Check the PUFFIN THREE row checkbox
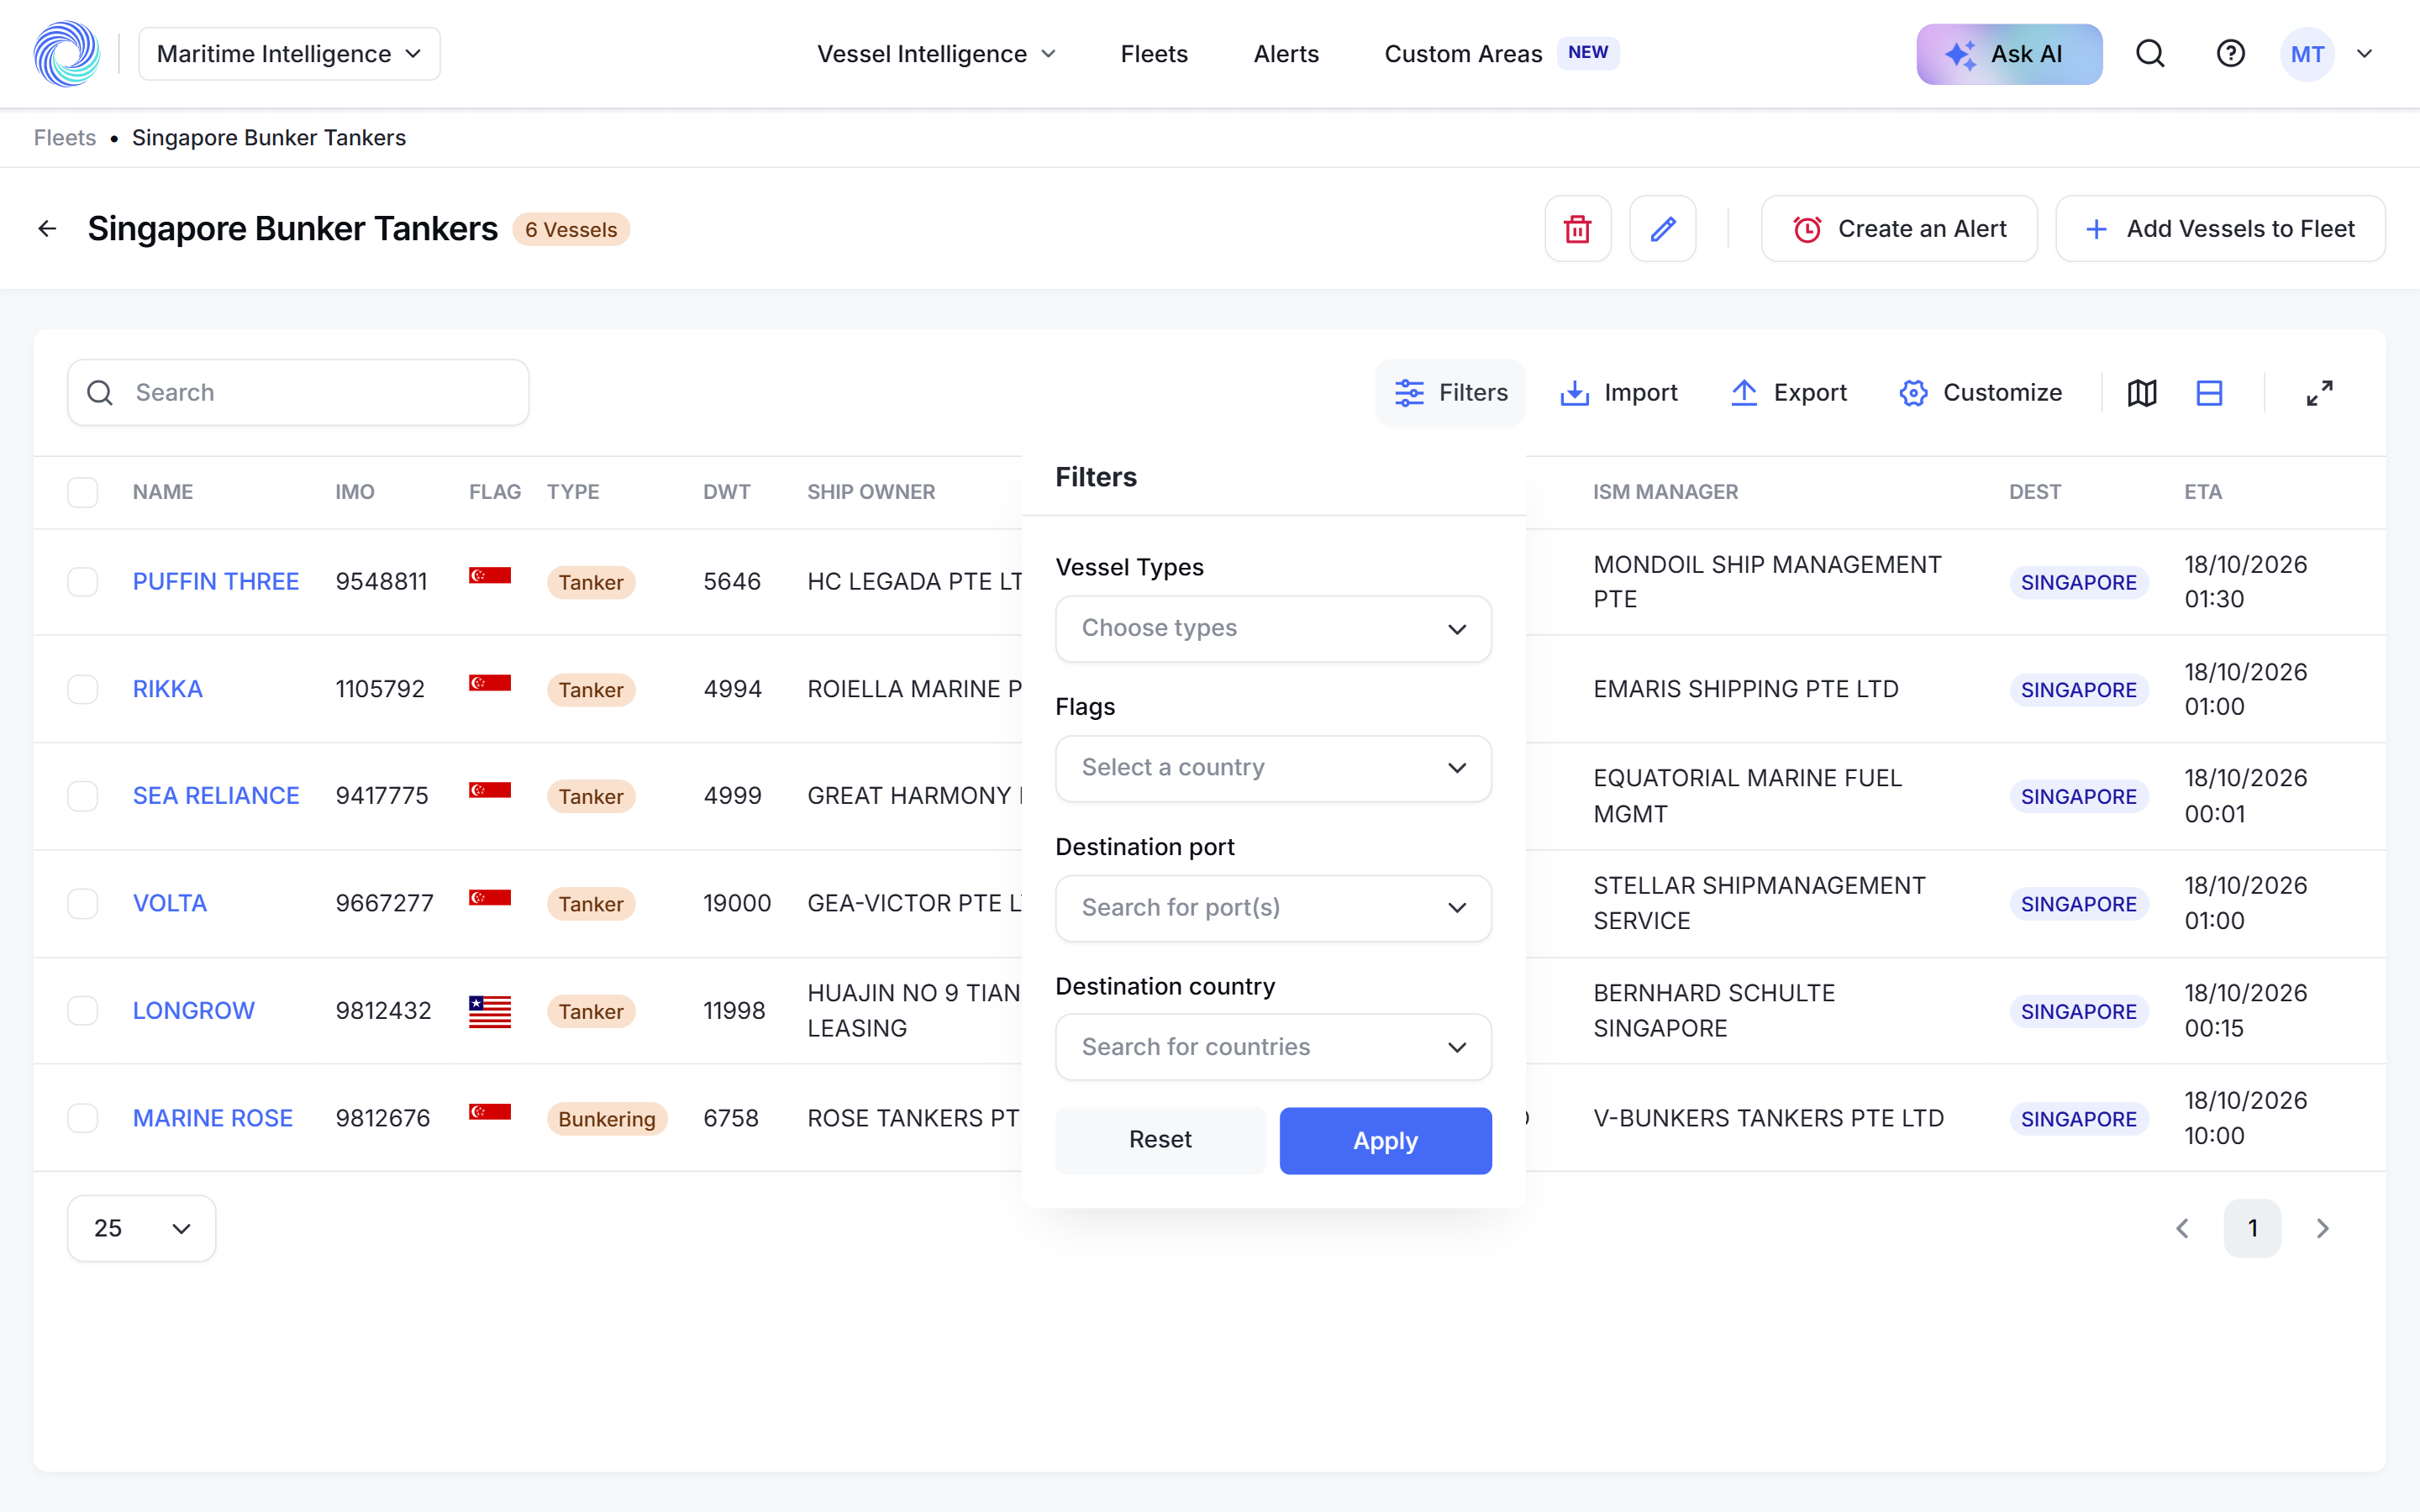 83,582
